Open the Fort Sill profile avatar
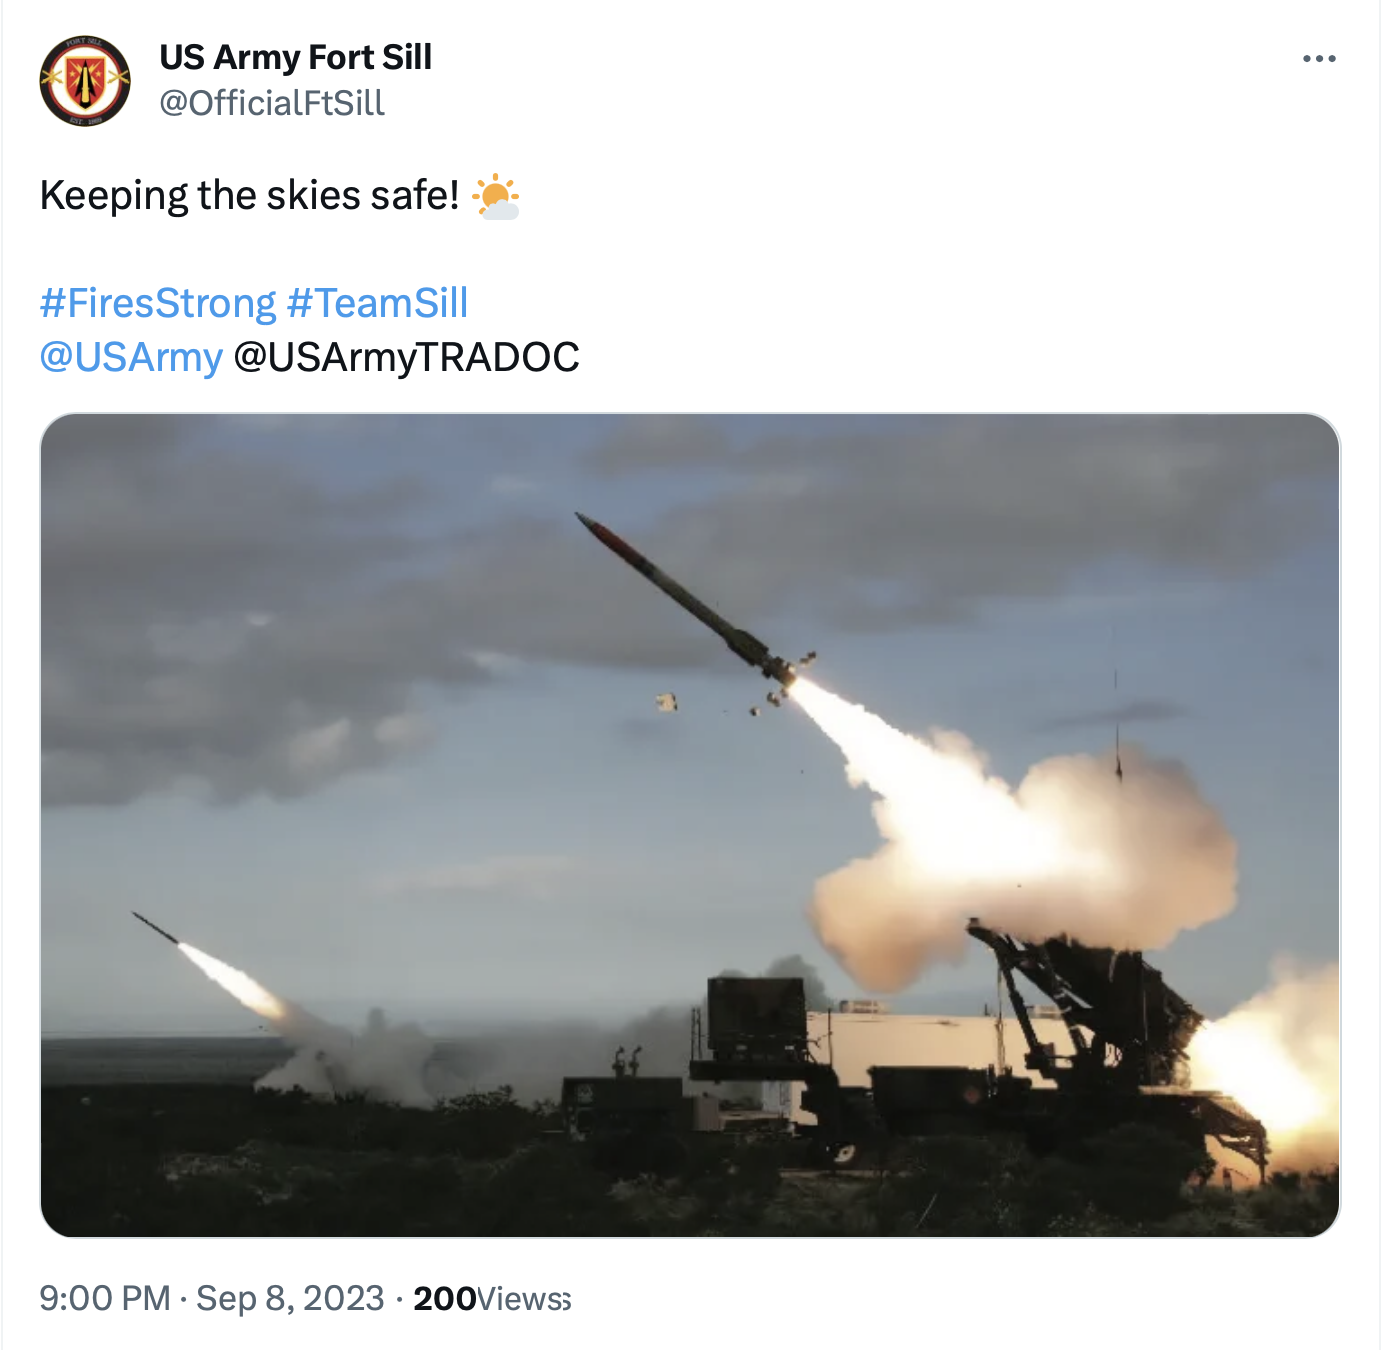This screenshot has width=1386, height=1350. (85, 81)
